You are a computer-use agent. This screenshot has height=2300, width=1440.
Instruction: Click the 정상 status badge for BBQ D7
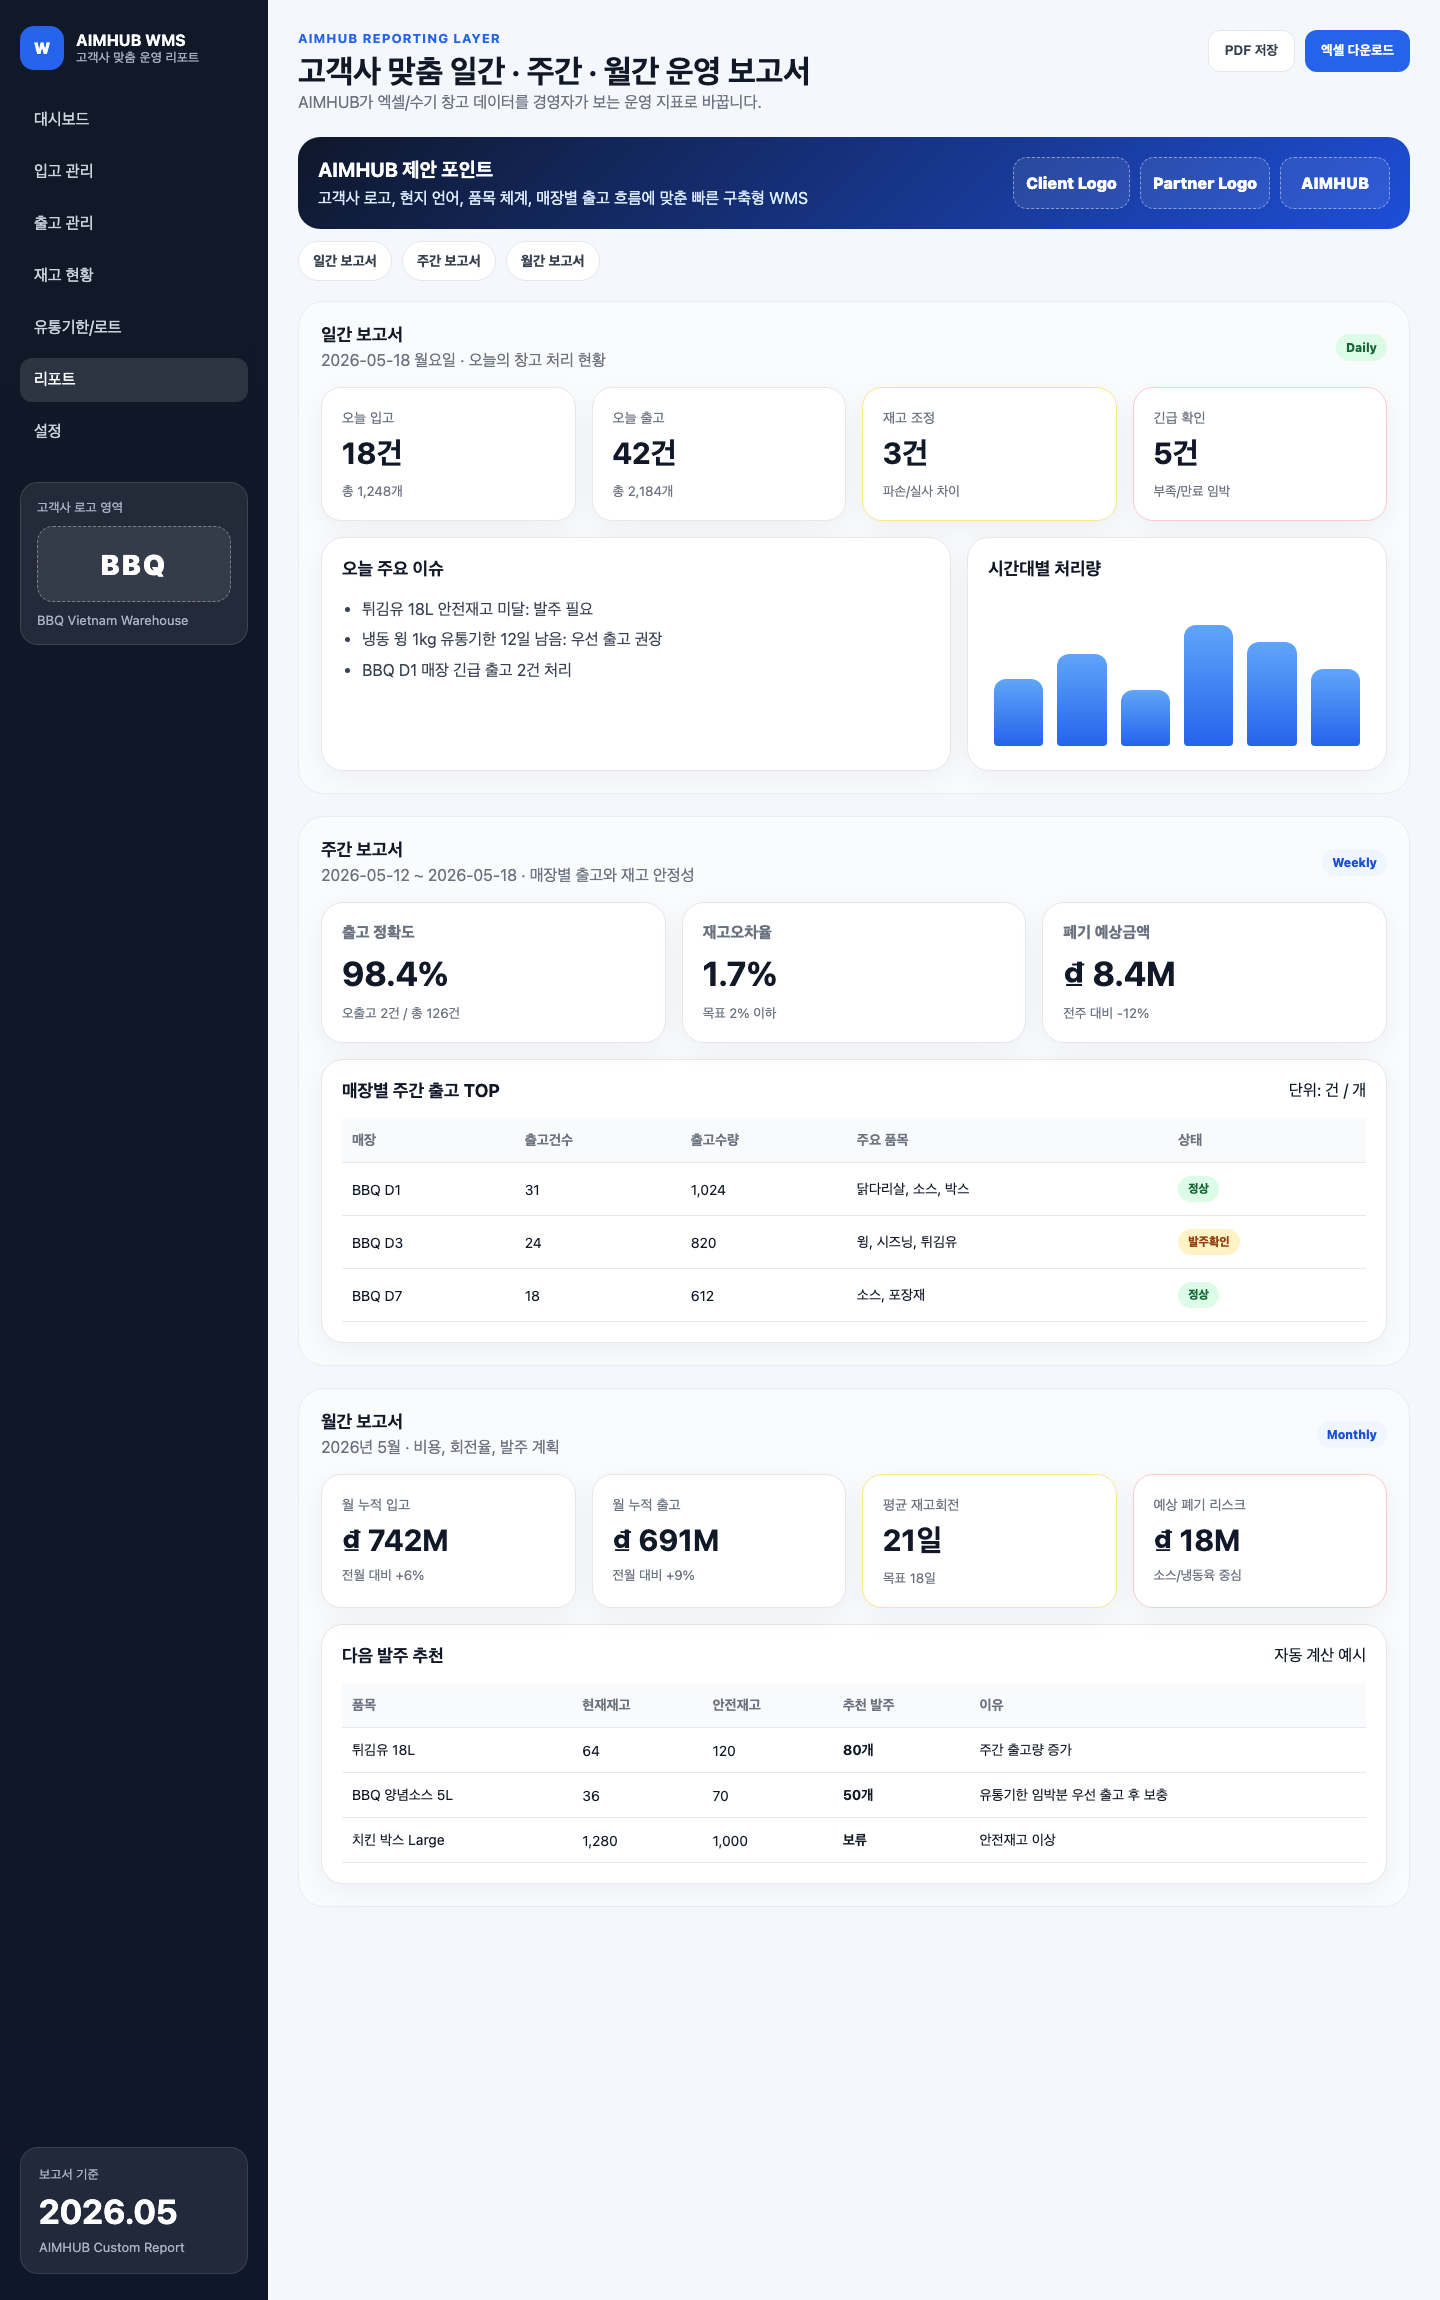[x=1198, y=1295]
